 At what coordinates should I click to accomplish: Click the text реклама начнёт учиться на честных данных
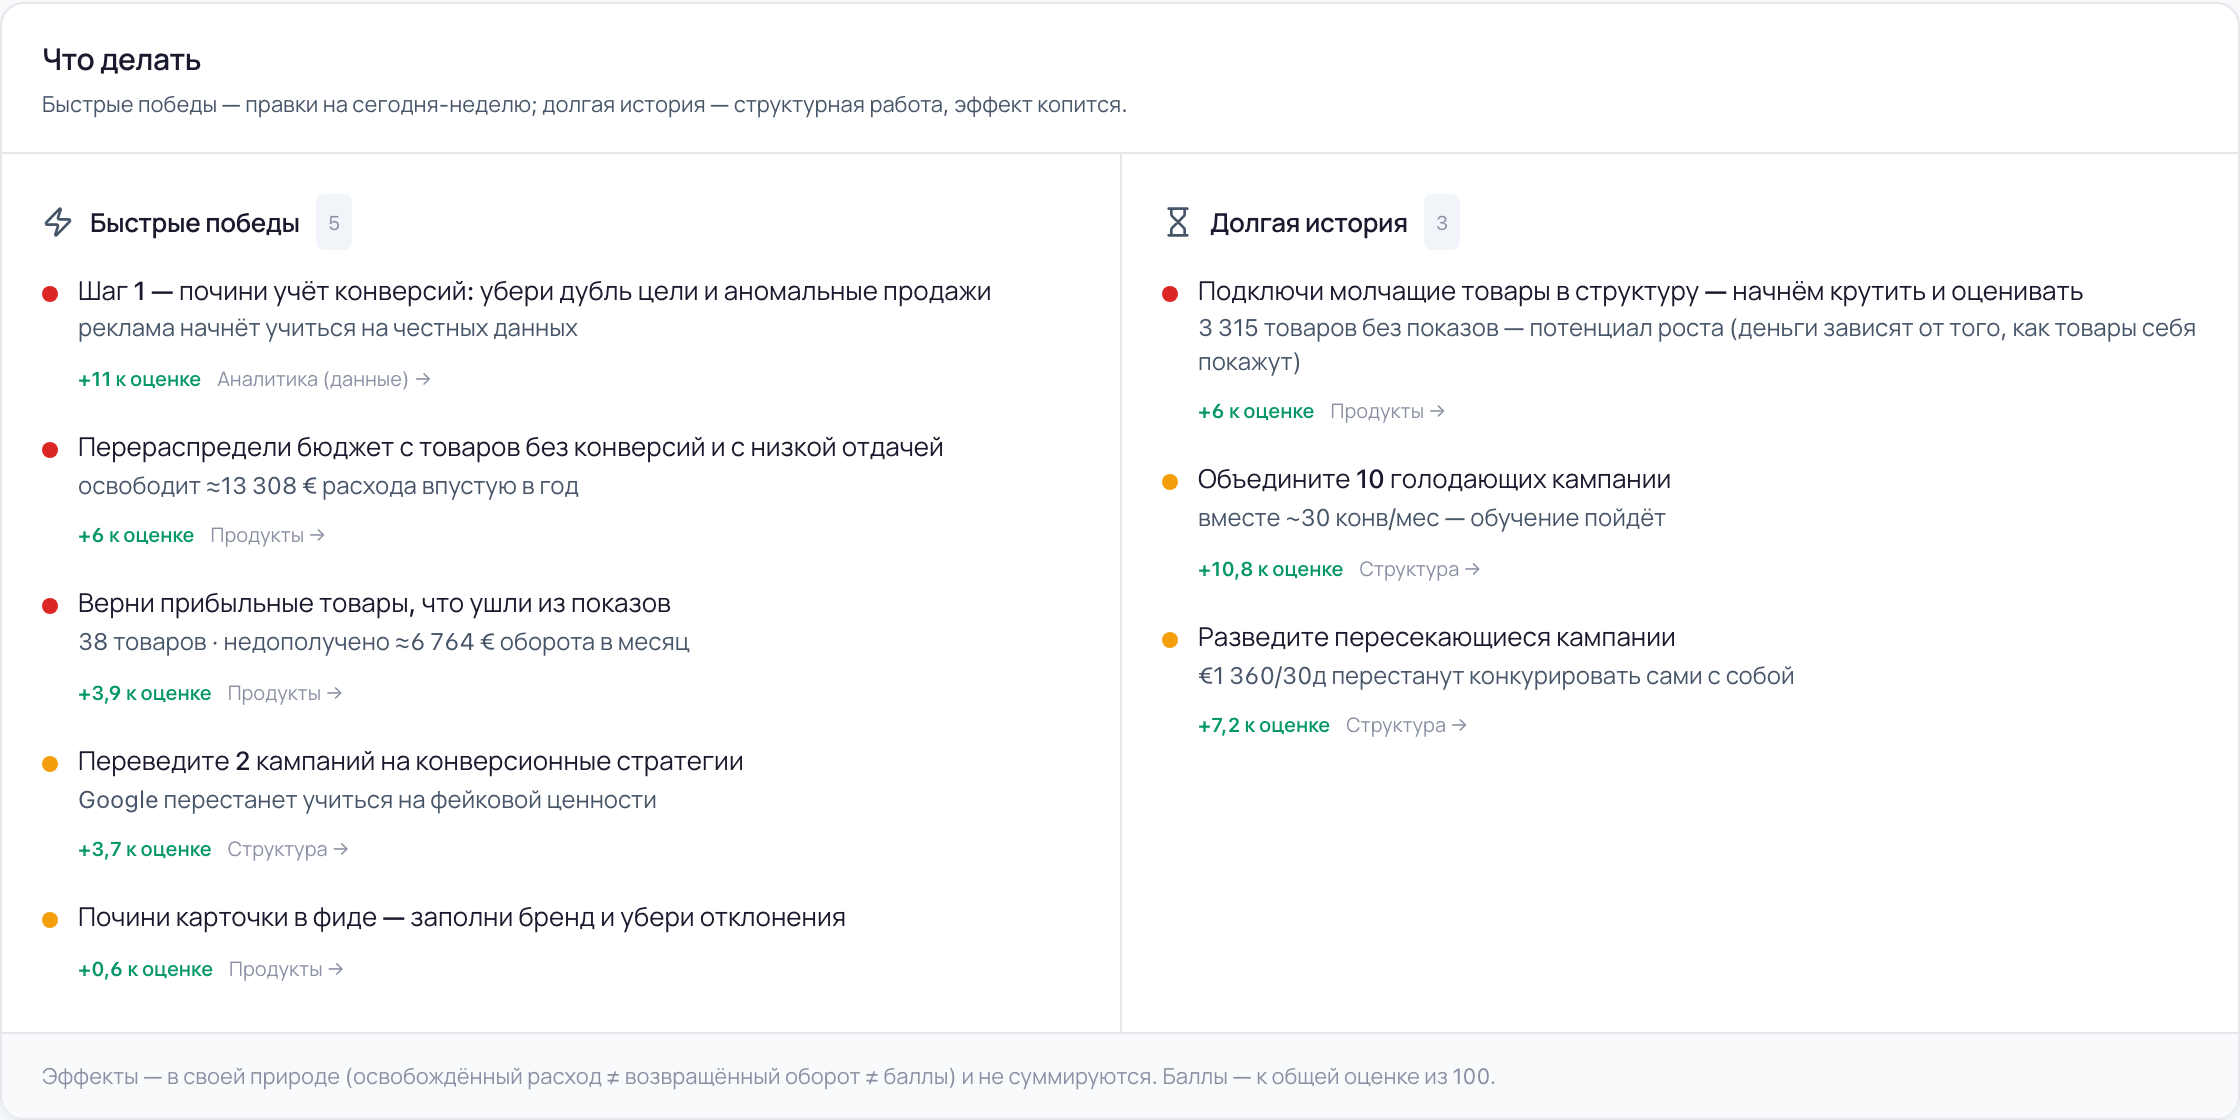pyautogui.click(x=328, y=328)
